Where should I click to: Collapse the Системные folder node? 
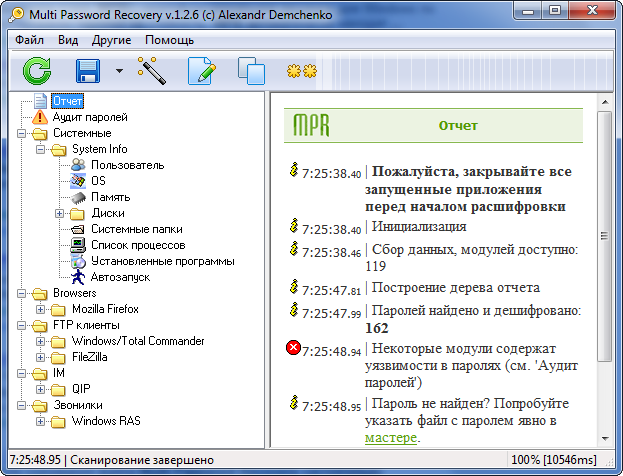click(x=21, y=134)
